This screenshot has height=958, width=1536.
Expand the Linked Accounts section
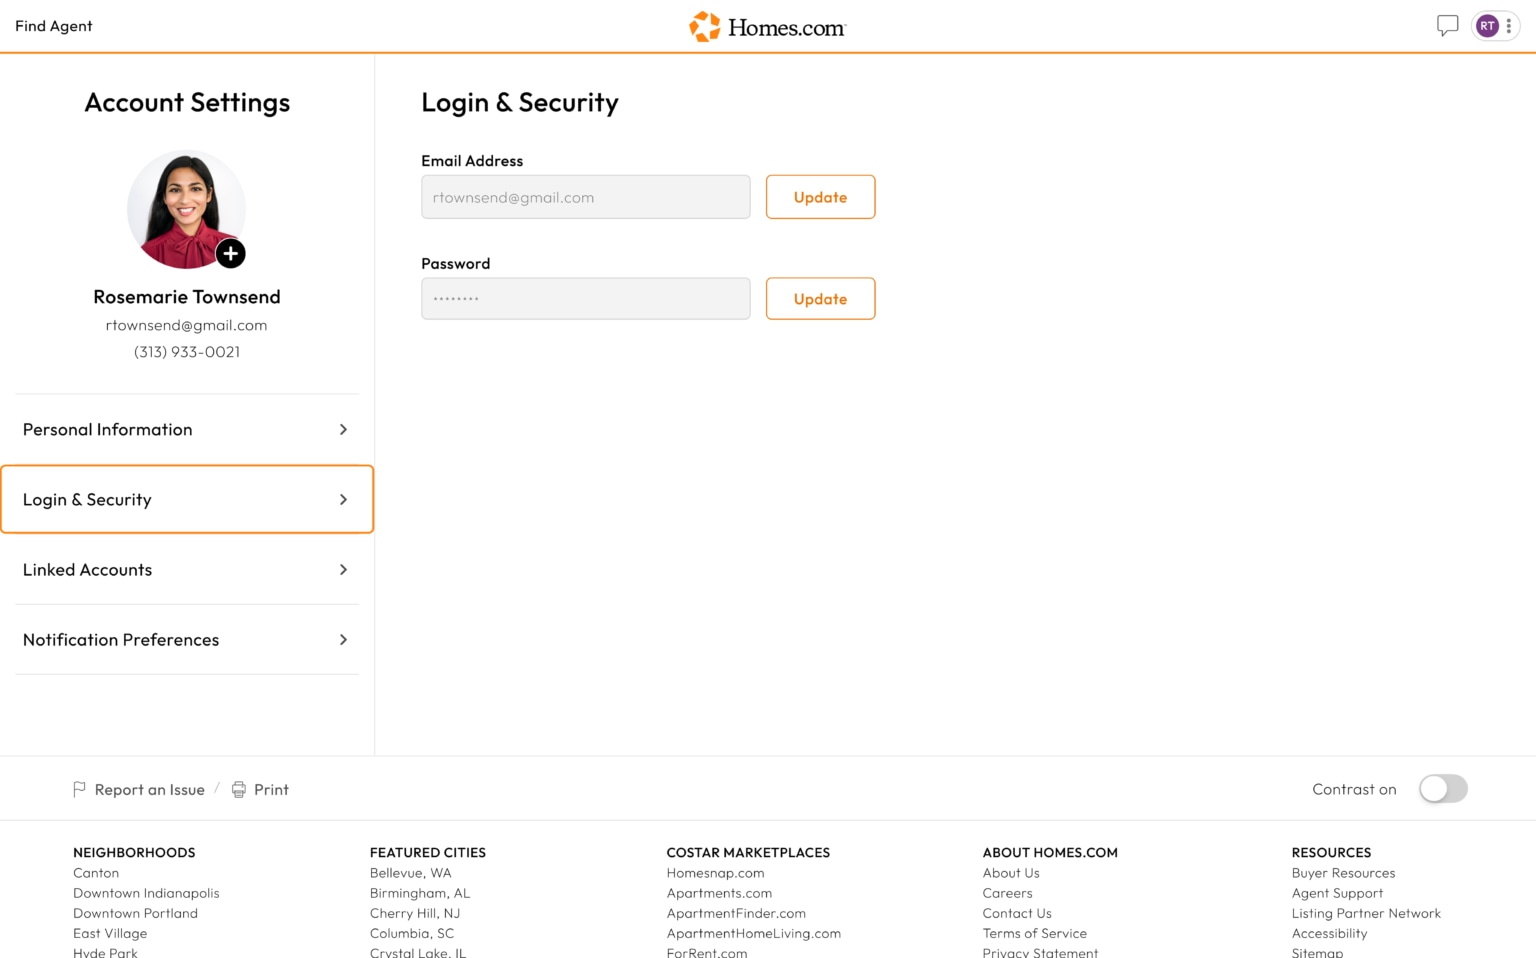[186, 569]
